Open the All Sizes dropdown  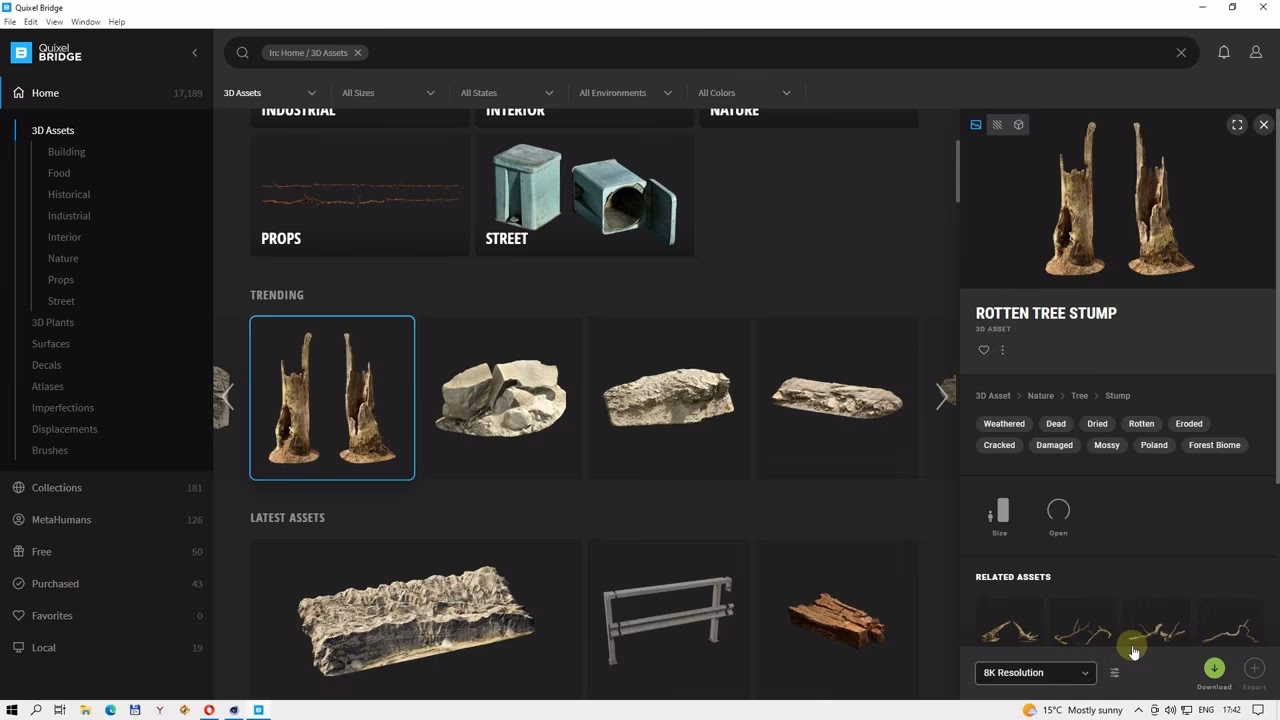pyautogui.click(x=388, y=93)
